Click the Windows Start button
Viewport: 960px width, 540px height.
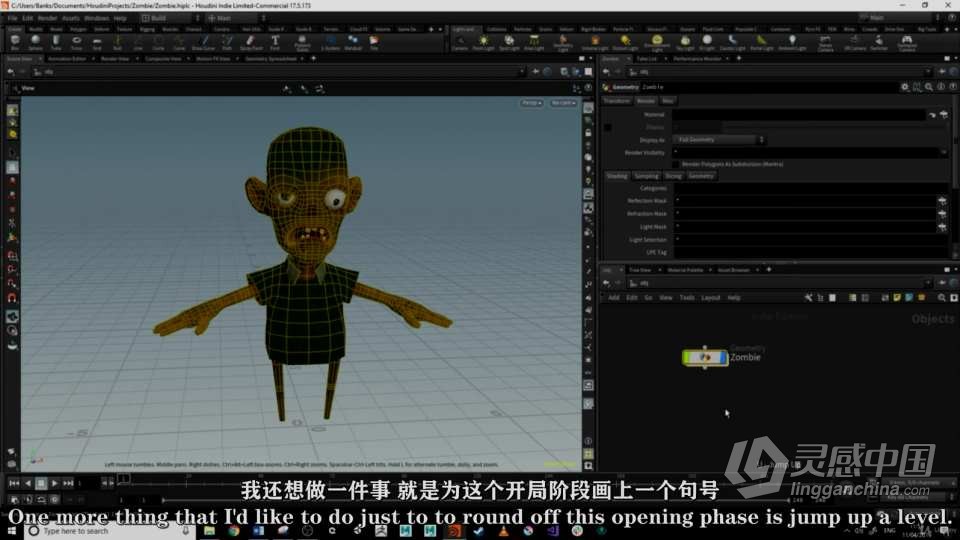[x=12, y=531]
